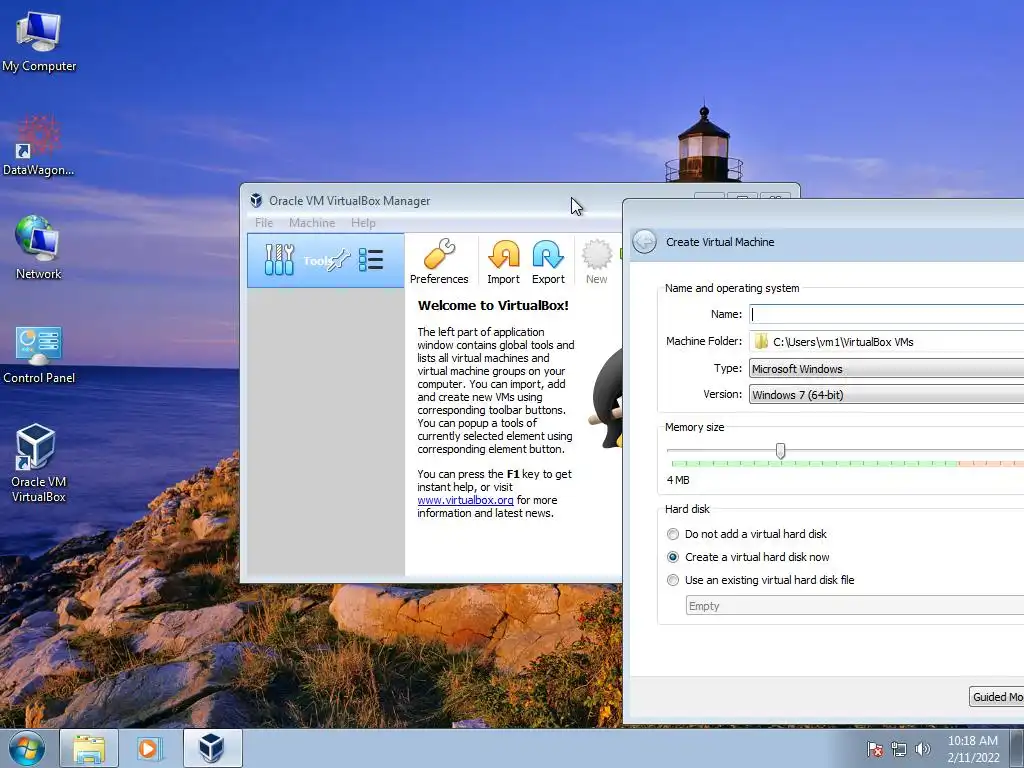Click the New machine toolbar icon
The height and width of the screenshot is (768, 1024).
coord(596,261)
